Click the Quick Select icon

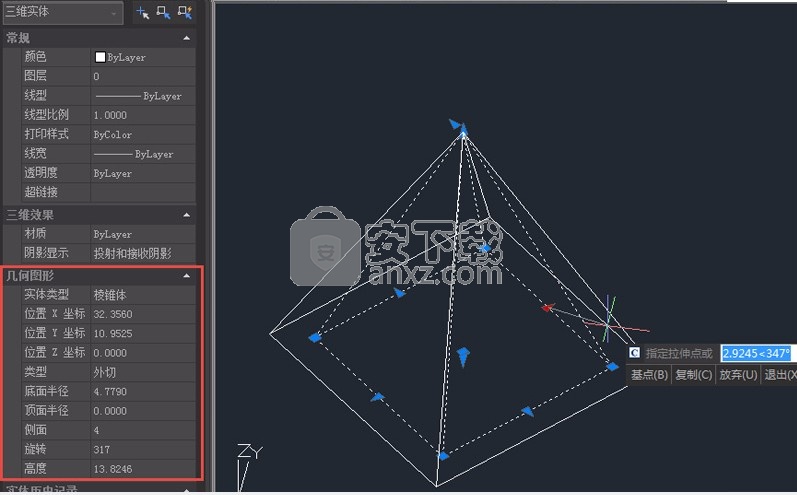[184, 12]
